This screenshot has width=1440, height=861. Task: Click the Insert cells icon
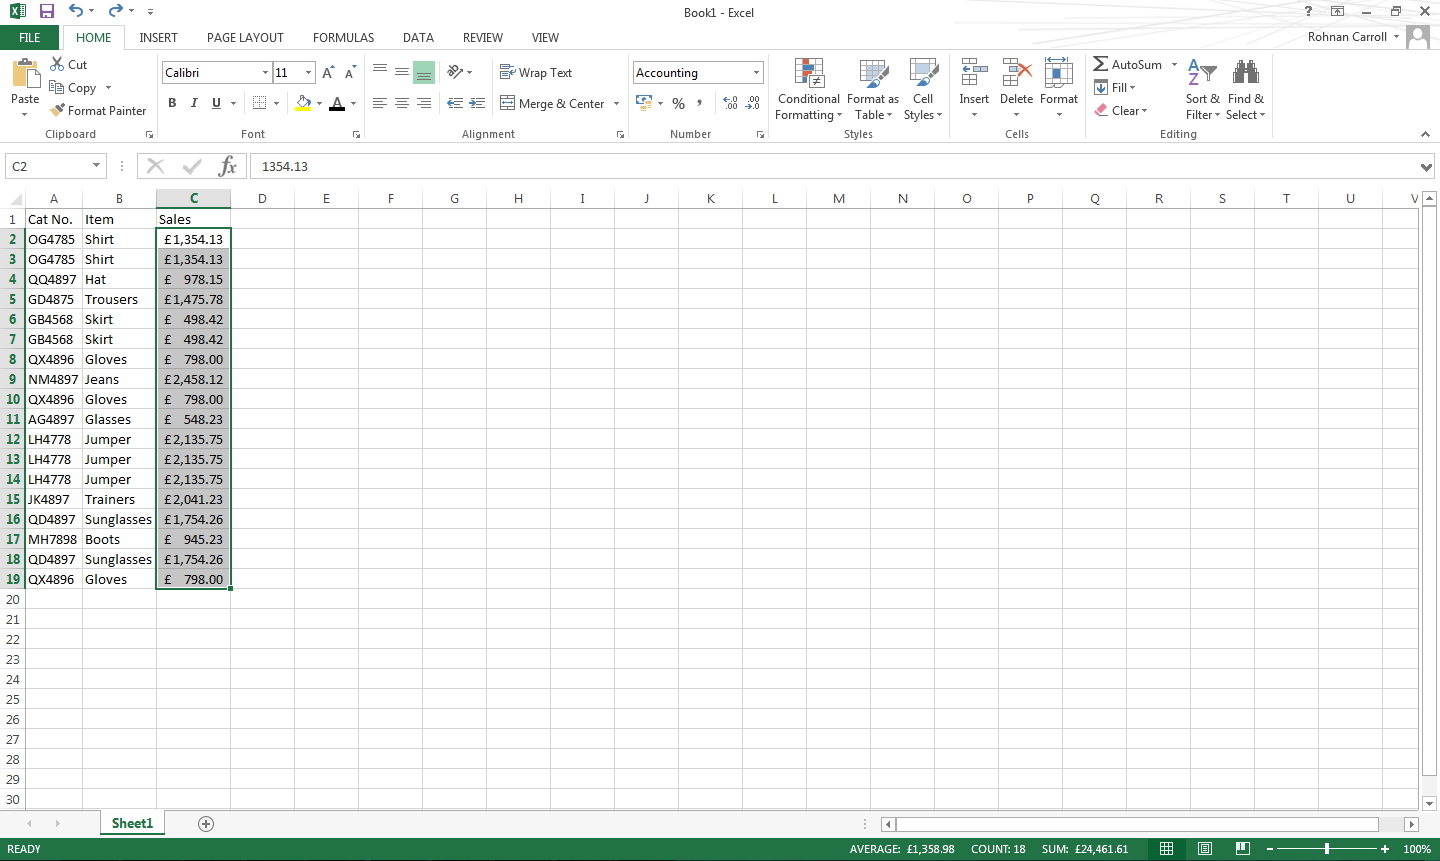974,73
